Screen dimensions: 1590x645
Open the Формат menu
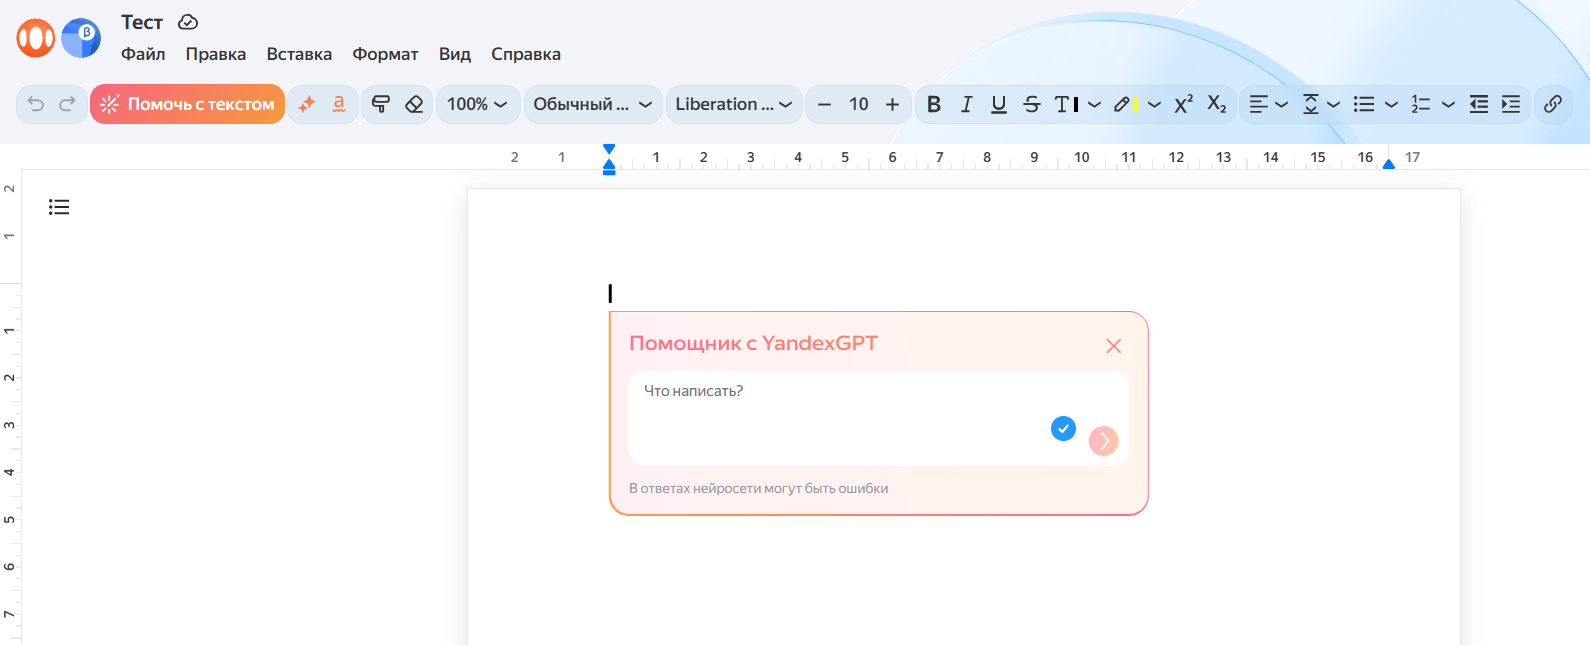tap(385, 54)
